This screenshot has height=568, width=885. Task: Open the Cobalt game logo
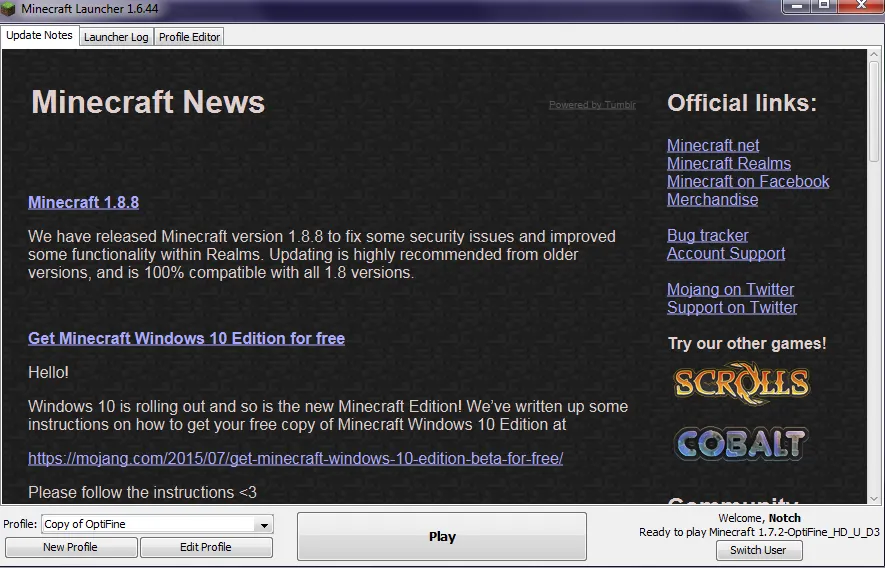point(742,444)
